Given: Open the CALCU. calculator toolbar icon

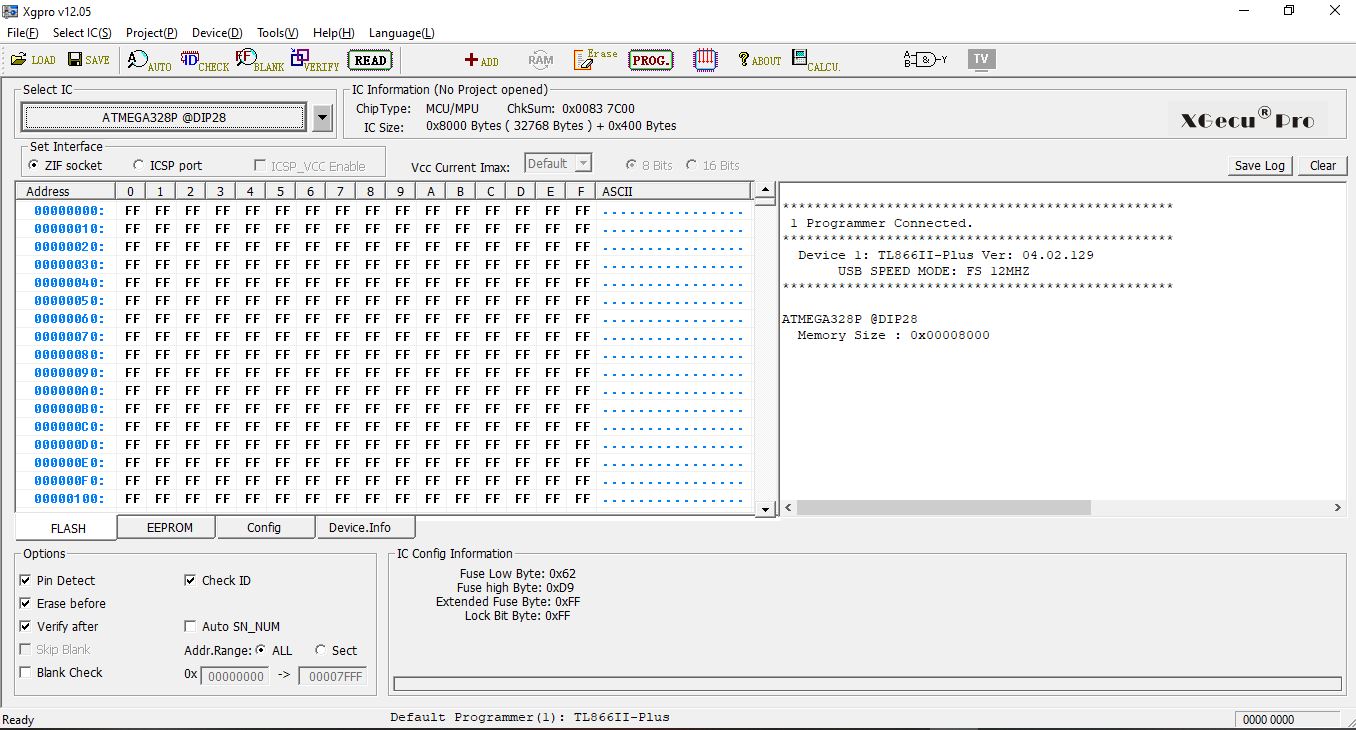Looking at the screenshot, I should click(816, 60).
